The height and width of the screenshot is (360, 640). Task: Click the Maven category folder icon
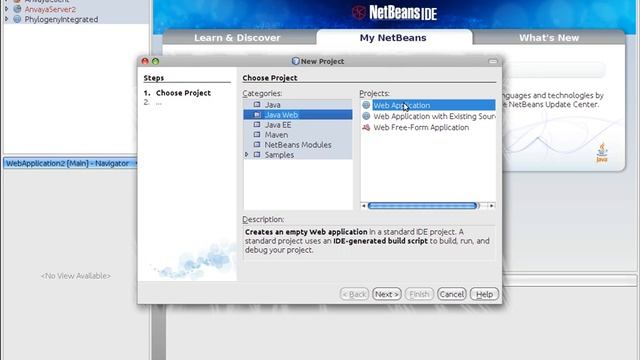(x=257, y=135)
